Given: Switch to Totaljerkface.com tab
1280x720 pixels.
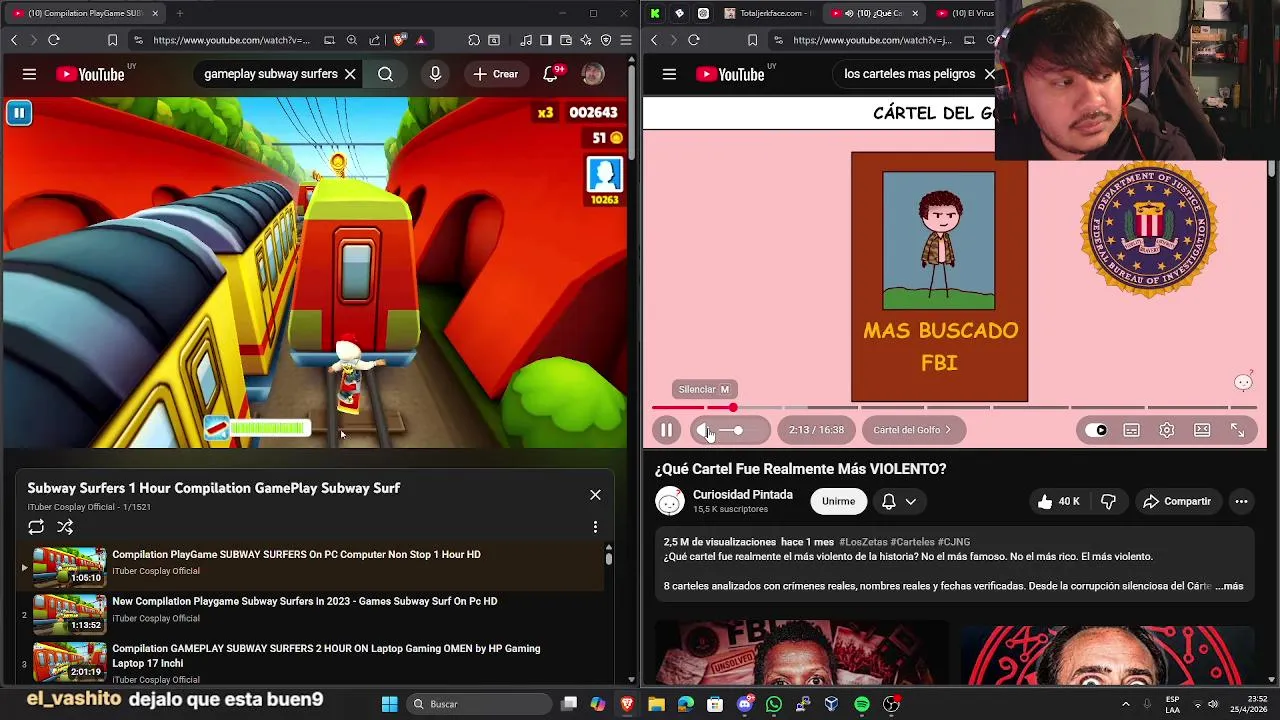Looking at the screenshot, I should [768, 13].
